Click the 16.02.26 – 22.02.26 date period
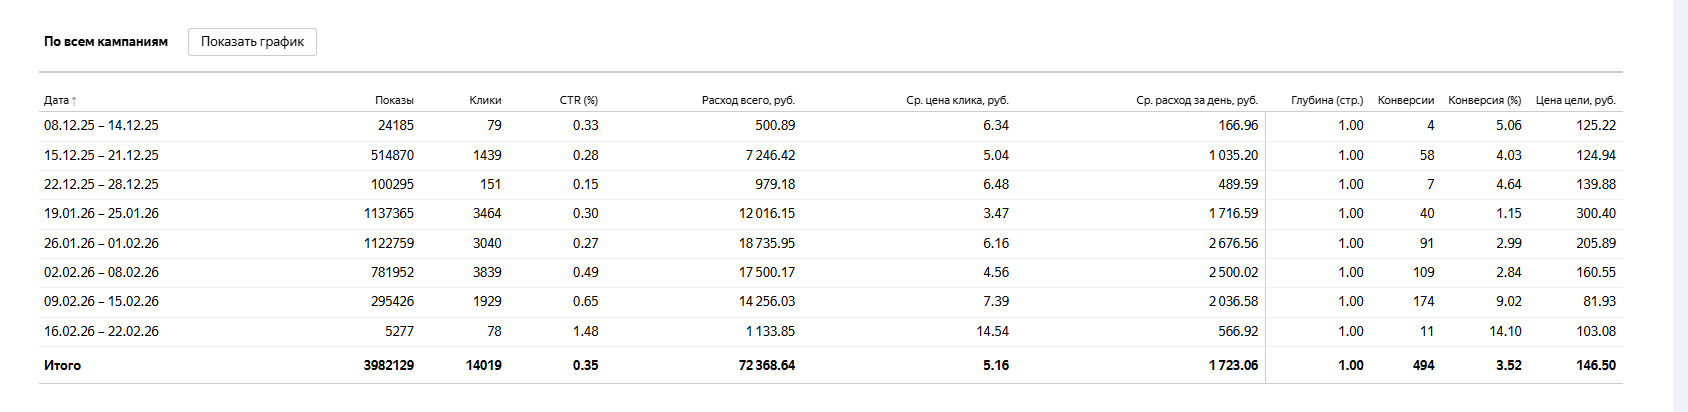 pos(101,331)
